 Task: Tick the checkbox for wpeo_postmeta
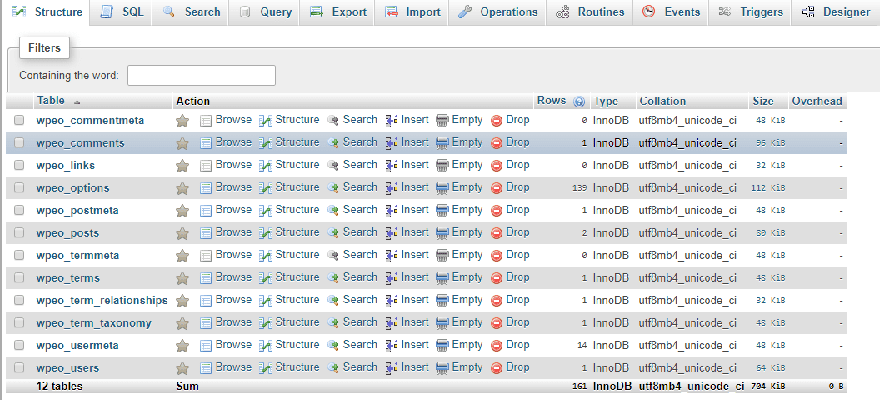19,210
